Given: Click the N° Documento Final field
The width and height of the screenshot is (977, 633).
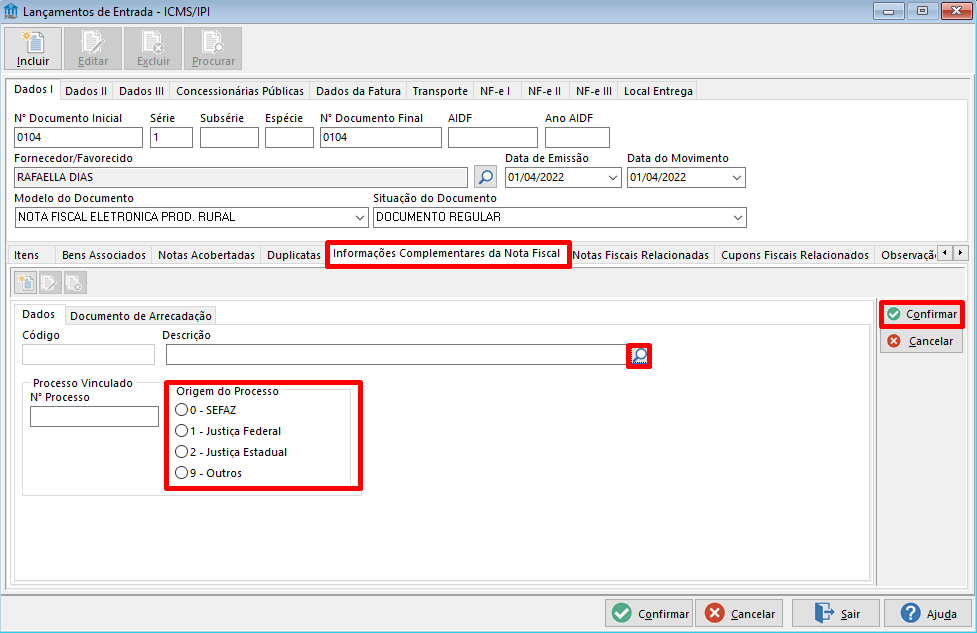Looking at the screenshot, I should point(381,138).
